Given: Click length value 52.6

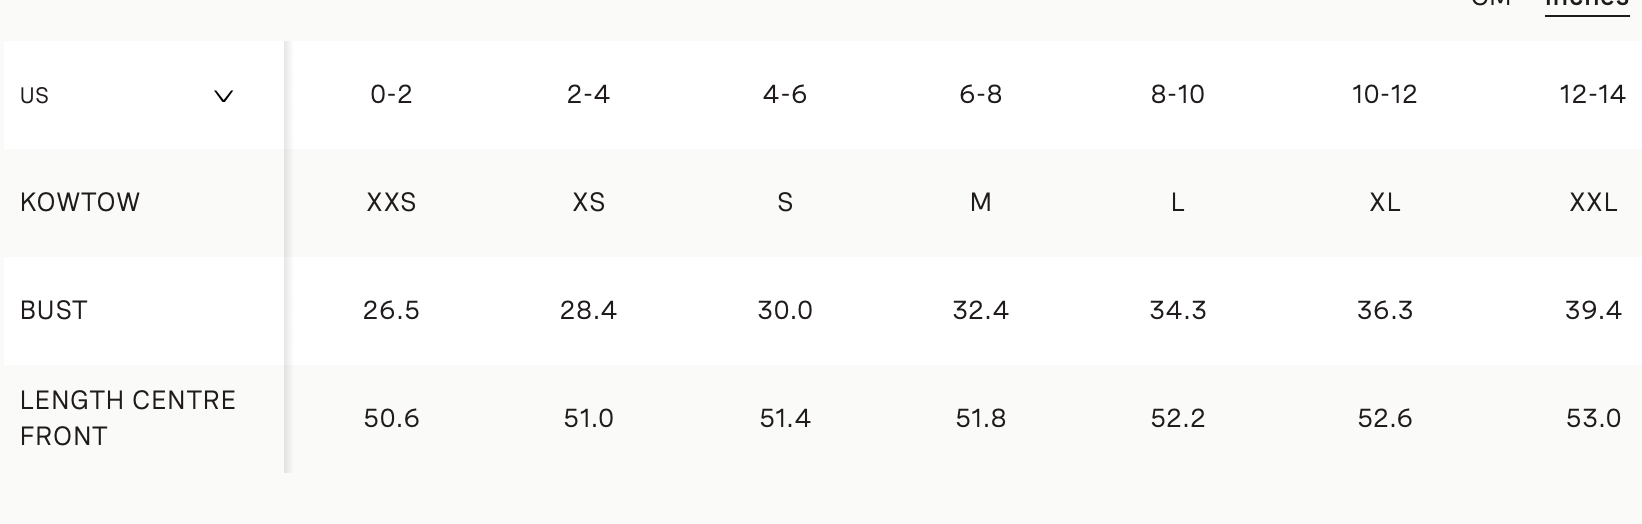Looking at the screenshot, I should point(1384,418).
